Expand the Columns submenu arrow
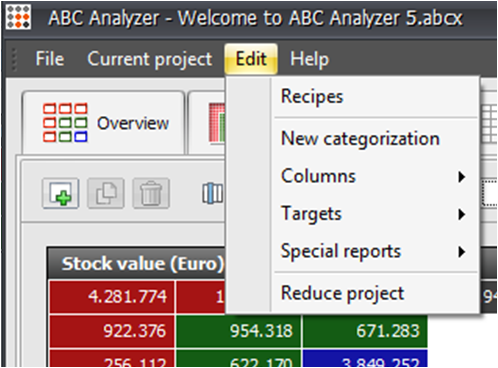 (462, 176)
